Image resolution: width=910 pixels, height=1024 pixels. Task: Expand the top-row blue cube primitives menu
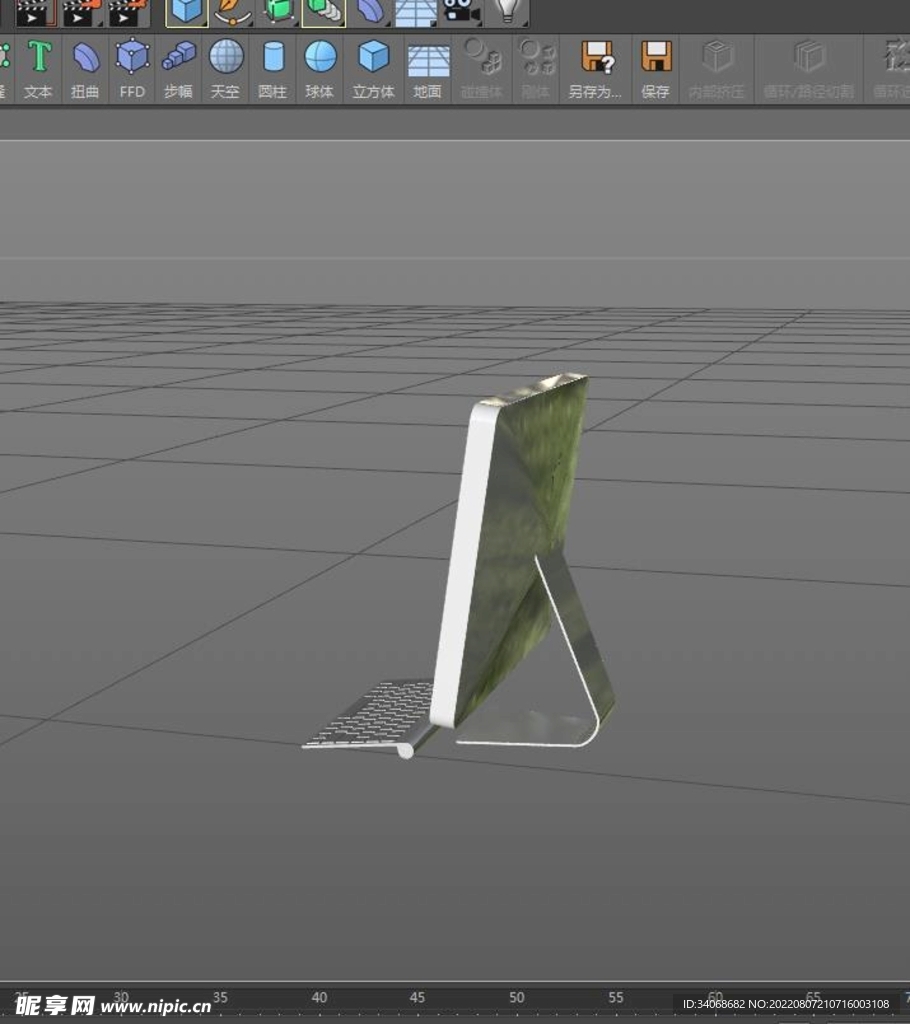tap(186, 11)
